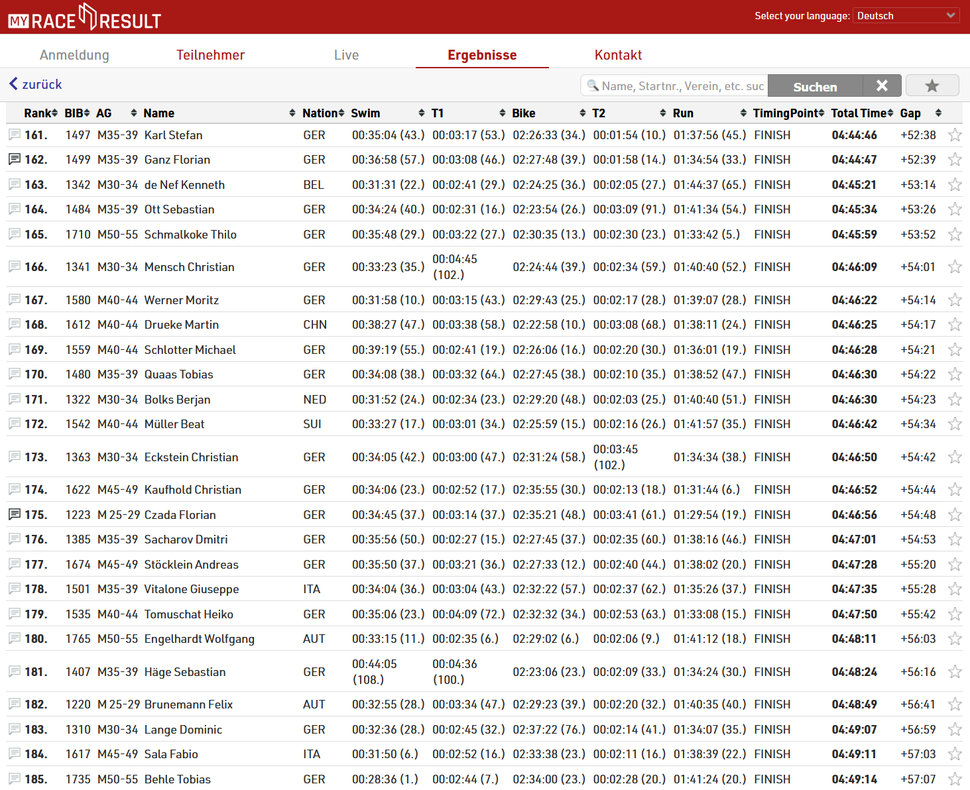Clear the search with the X button
Screen dimensions: 970x790
coord(882,86)
